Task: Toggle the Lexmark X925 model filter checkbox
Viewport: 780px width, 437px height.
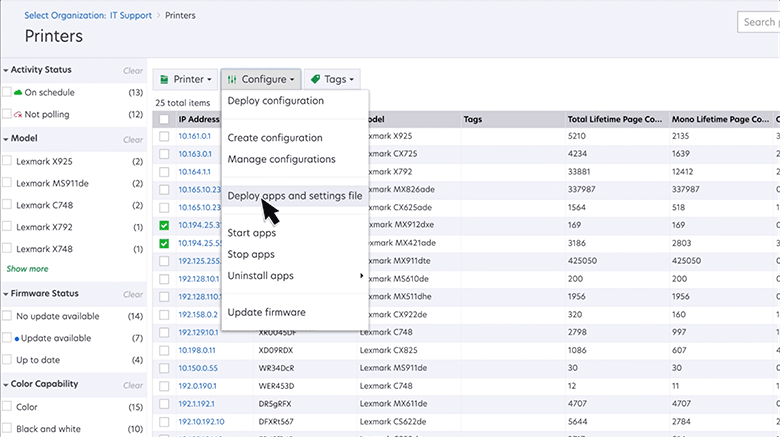Action: tap(8, 160)
